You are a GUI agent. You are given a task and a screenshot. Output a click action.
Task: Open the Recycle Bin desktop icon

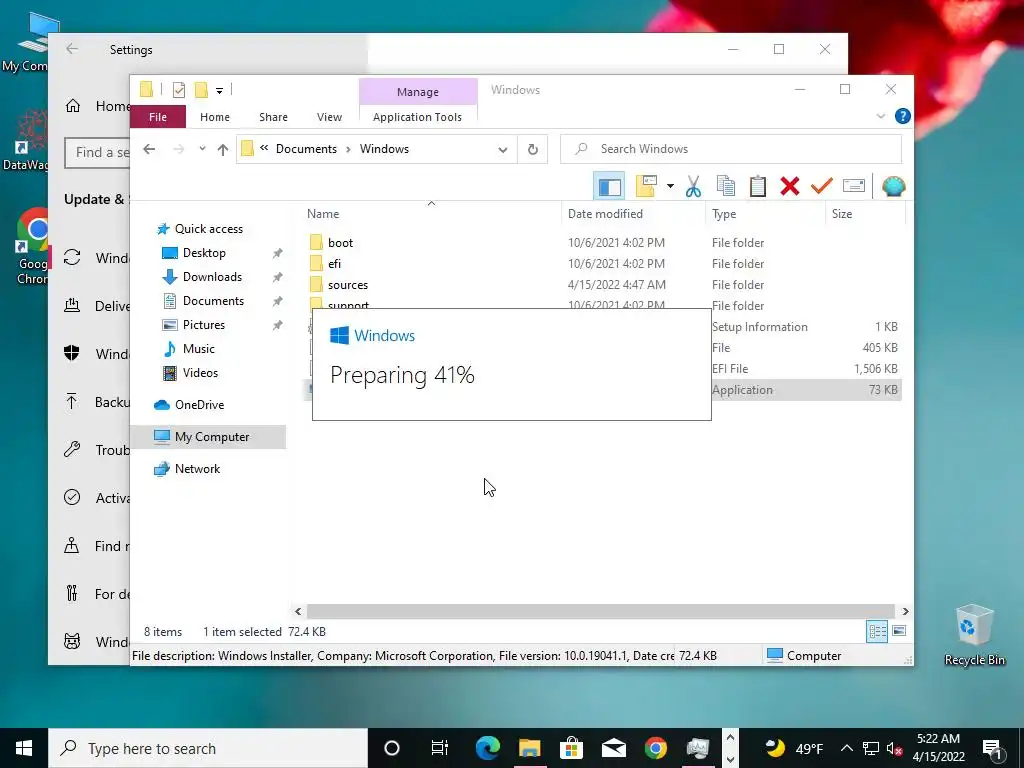pyautogui.click(x=974, y=635)
